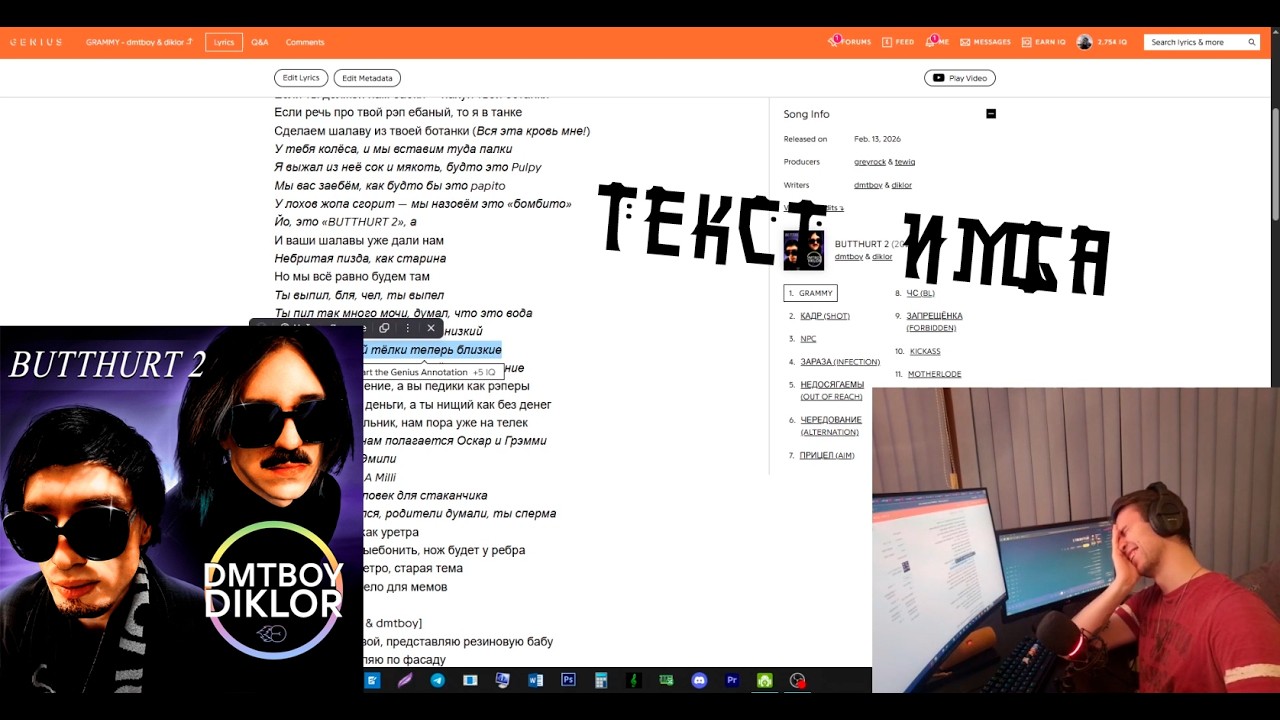Open the green hardware card app in taskbar
1280x720 pixels.
coord(666,680)
